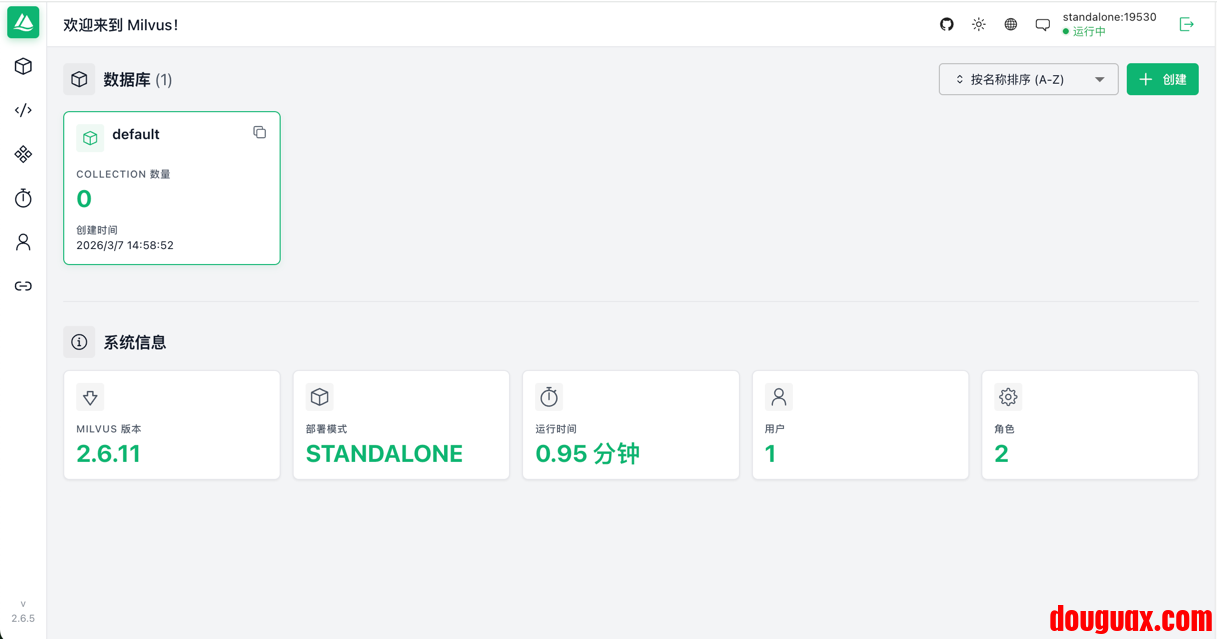Viewport: 1217px width, 639px height.
Task: Click the 角色 roles info card
Action: 1089,425
